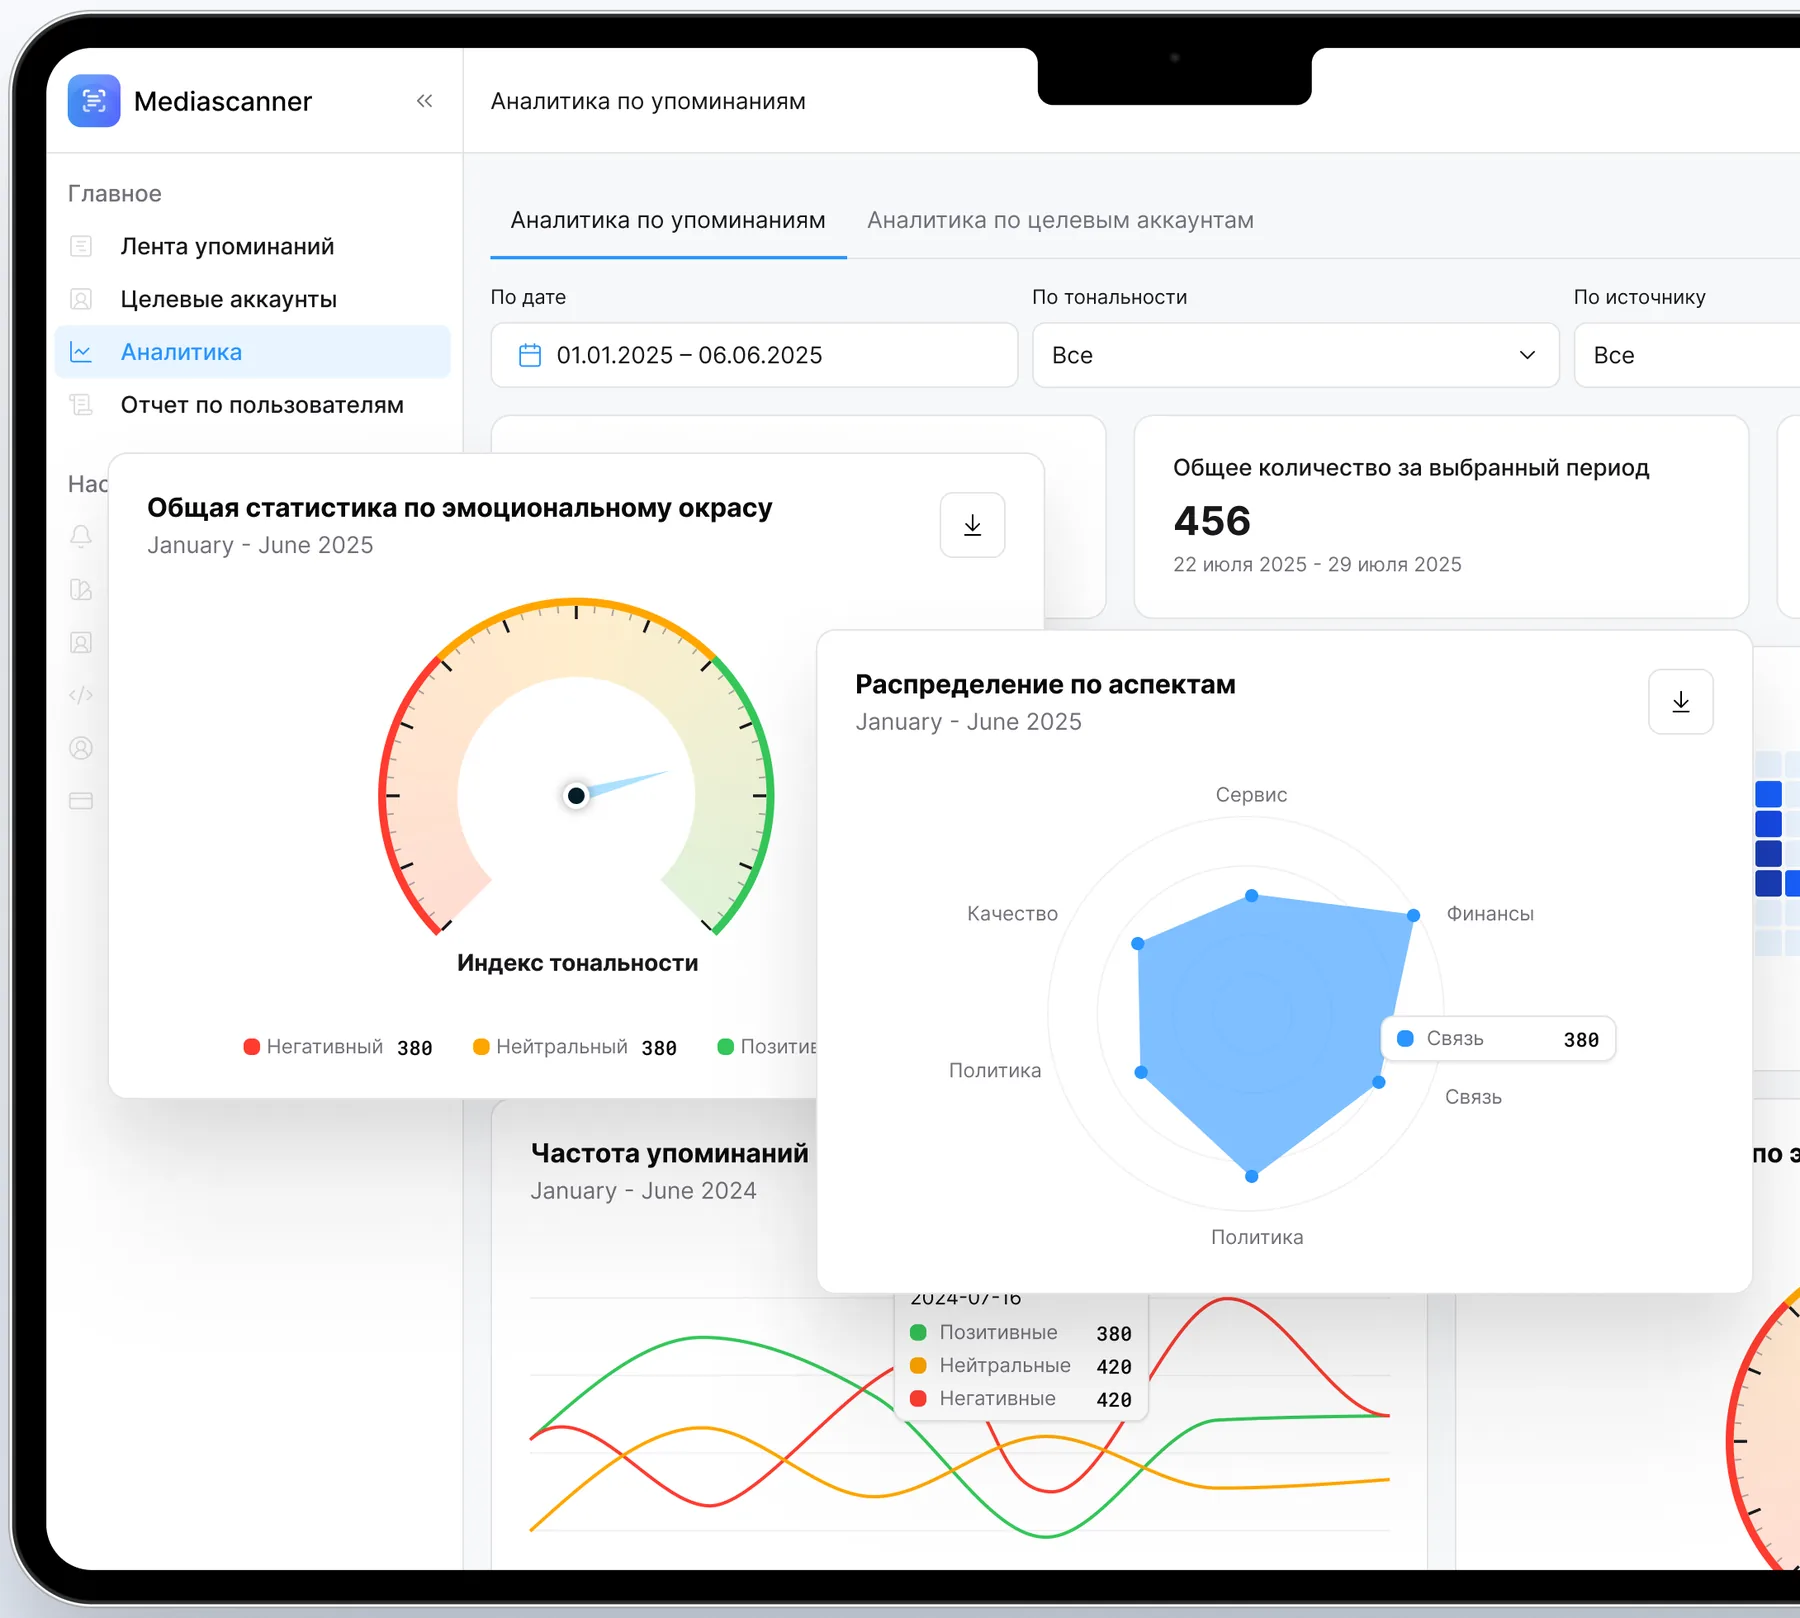Click the card payment icon in sidebar
Screen dimensions: 1800x1618
point(81,801)
